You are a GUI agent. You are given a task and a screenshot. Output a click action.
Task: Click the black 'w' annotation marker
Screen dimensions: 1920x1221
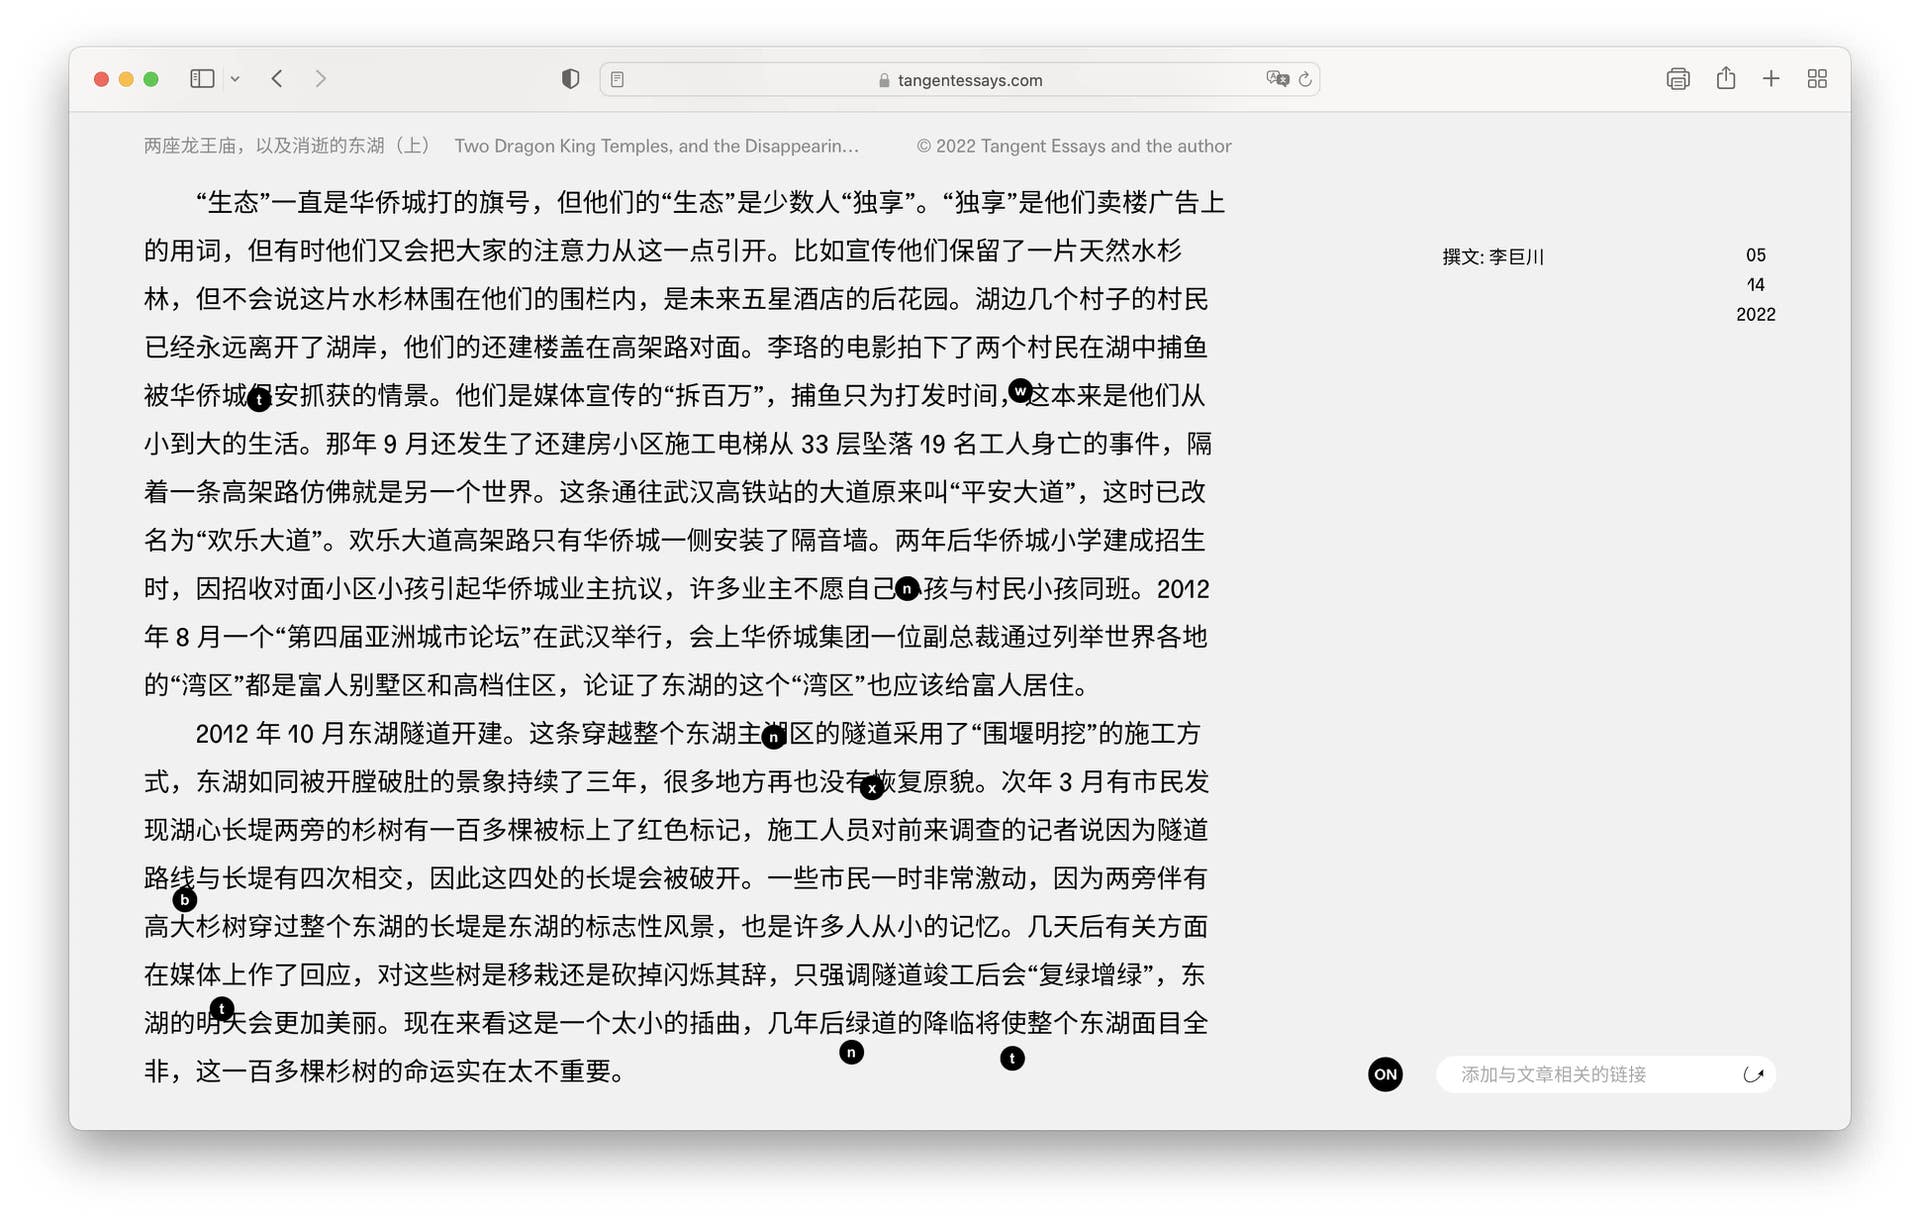1019,391
